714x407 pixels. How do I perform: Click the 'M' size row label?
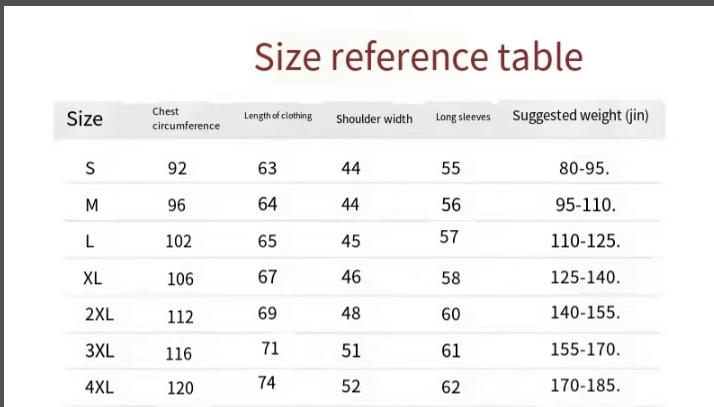[92, 205]
